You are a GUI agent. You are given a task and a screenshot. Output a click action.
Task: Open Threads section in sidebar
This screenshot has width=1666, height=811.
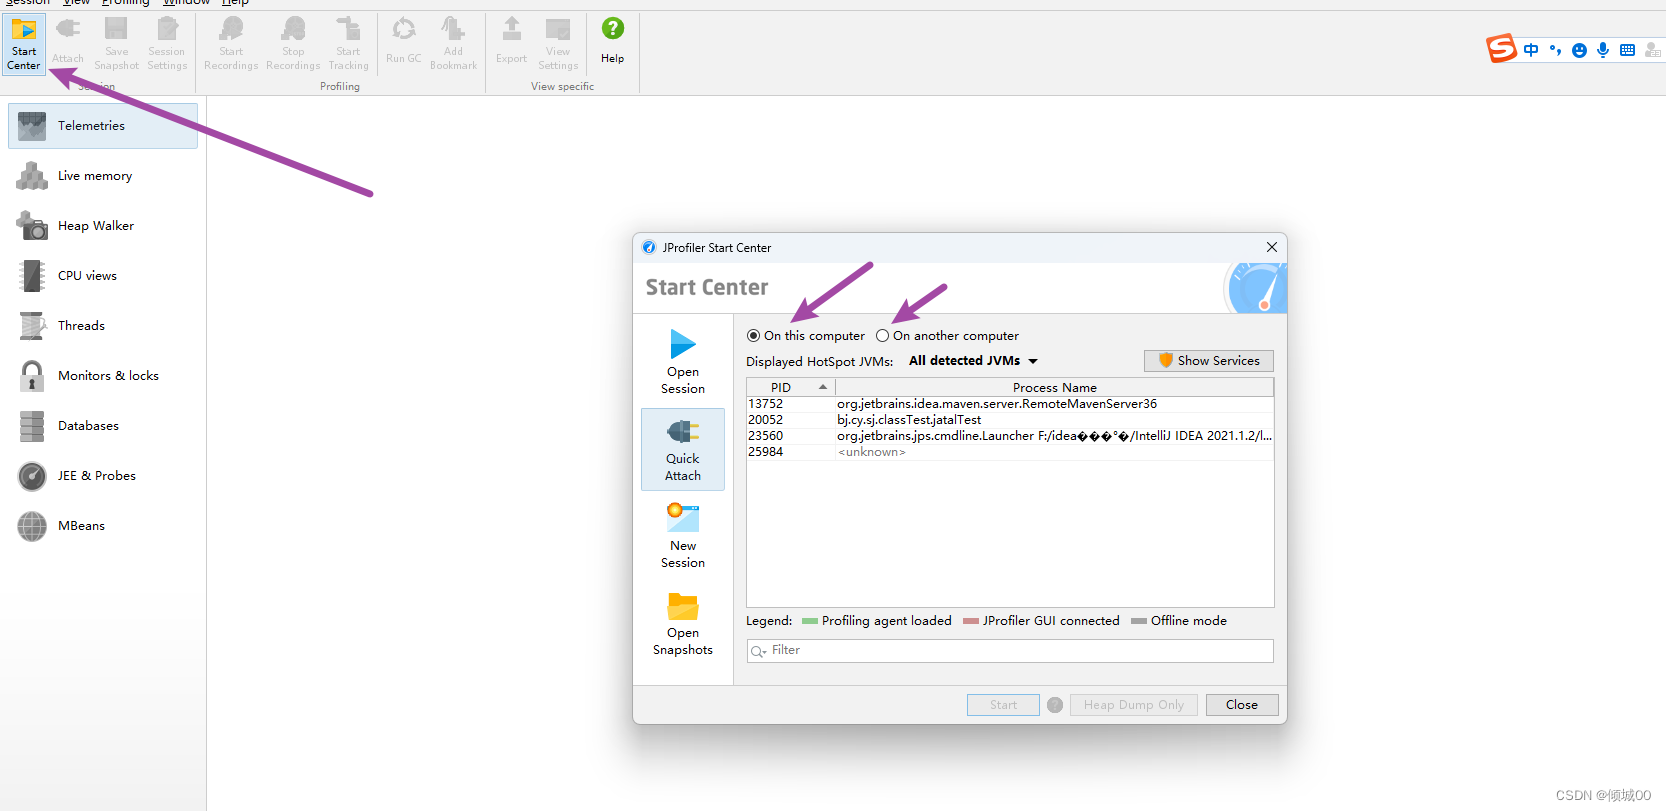tap(103, 326)
